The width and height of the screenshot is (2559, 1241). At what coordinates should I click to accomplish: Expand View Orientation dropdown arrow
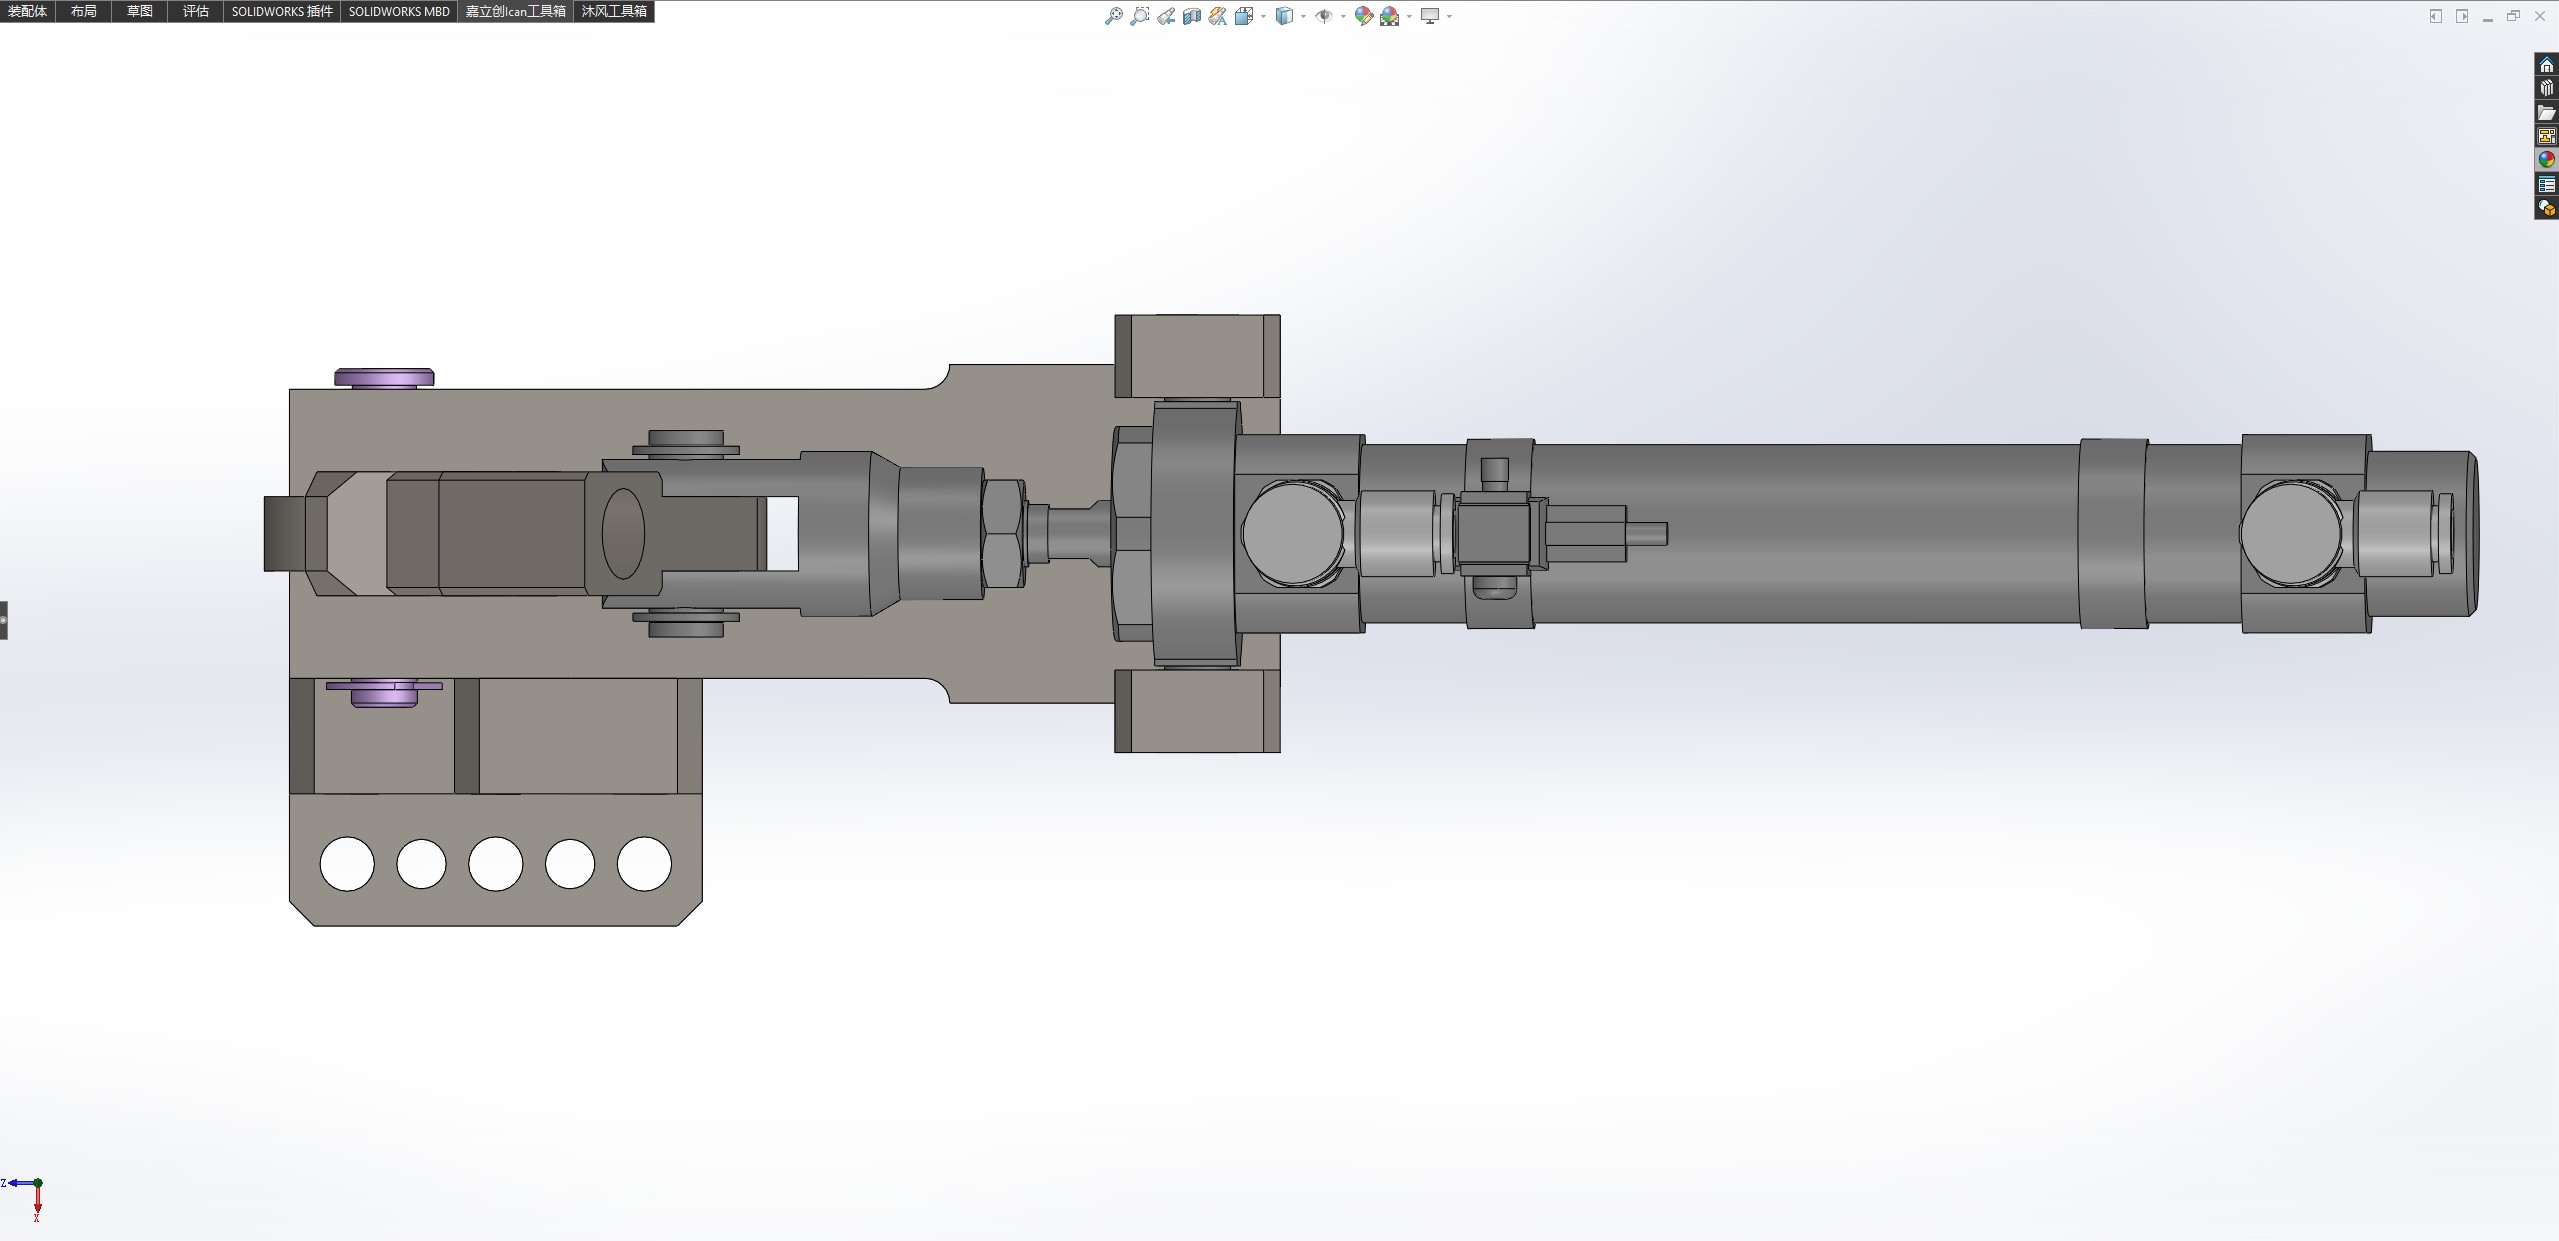click(x=1263, y=16)
